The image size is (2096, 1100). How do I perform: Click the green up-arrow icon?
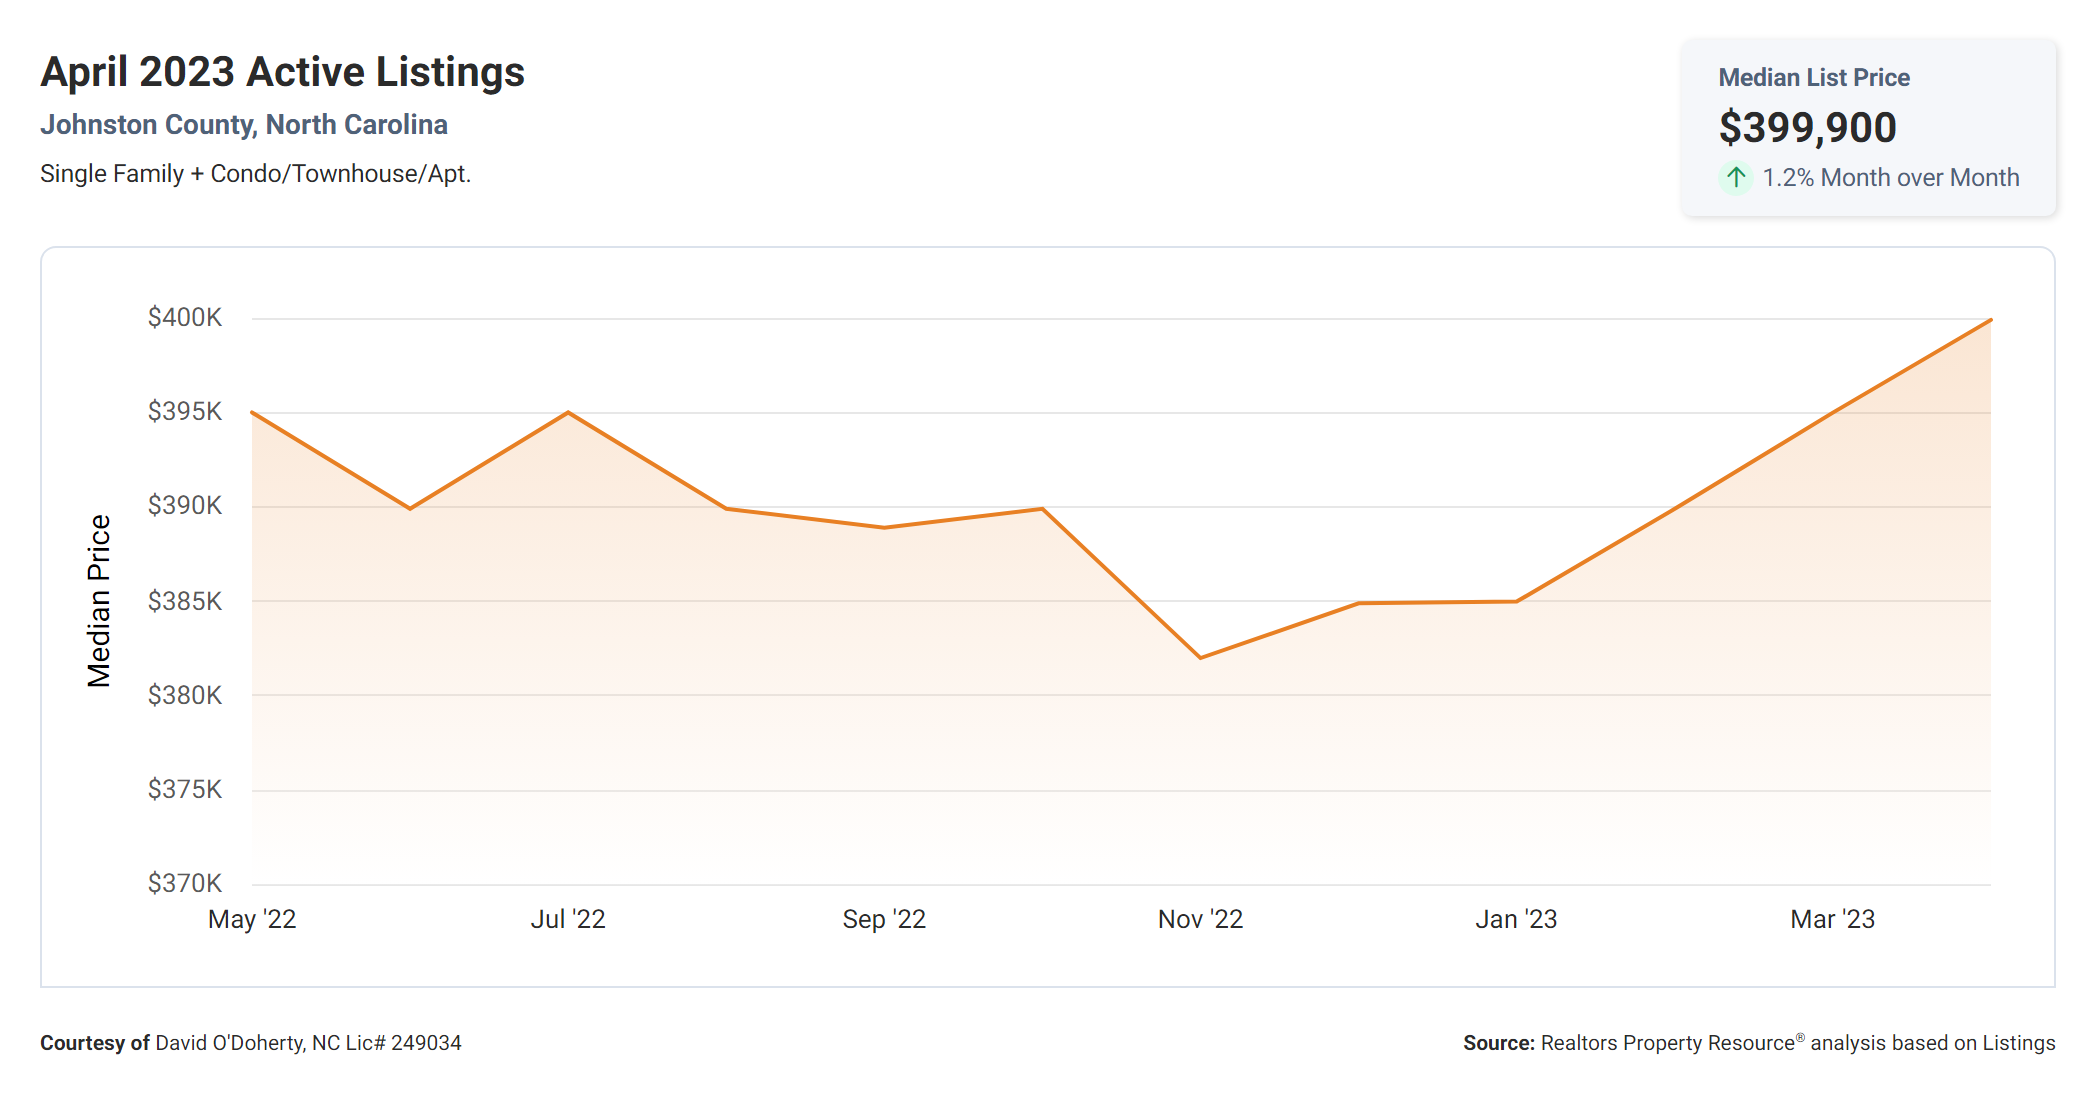point(1736,178)
